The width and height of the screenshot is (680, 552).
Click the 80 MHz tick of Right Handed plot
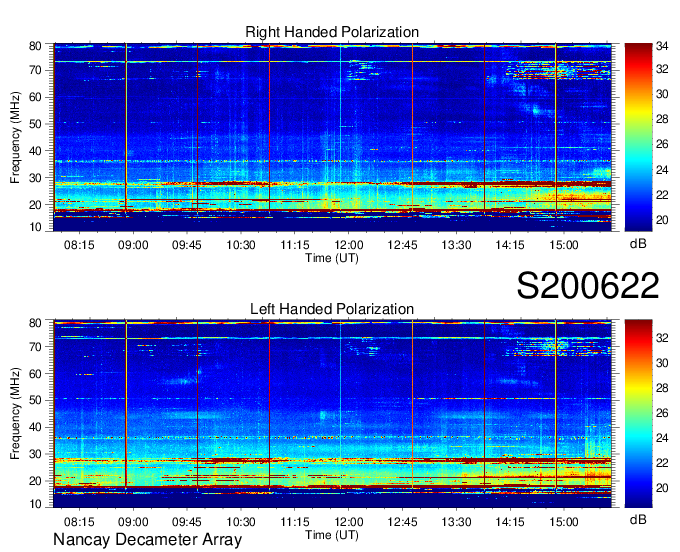(36, 46)
